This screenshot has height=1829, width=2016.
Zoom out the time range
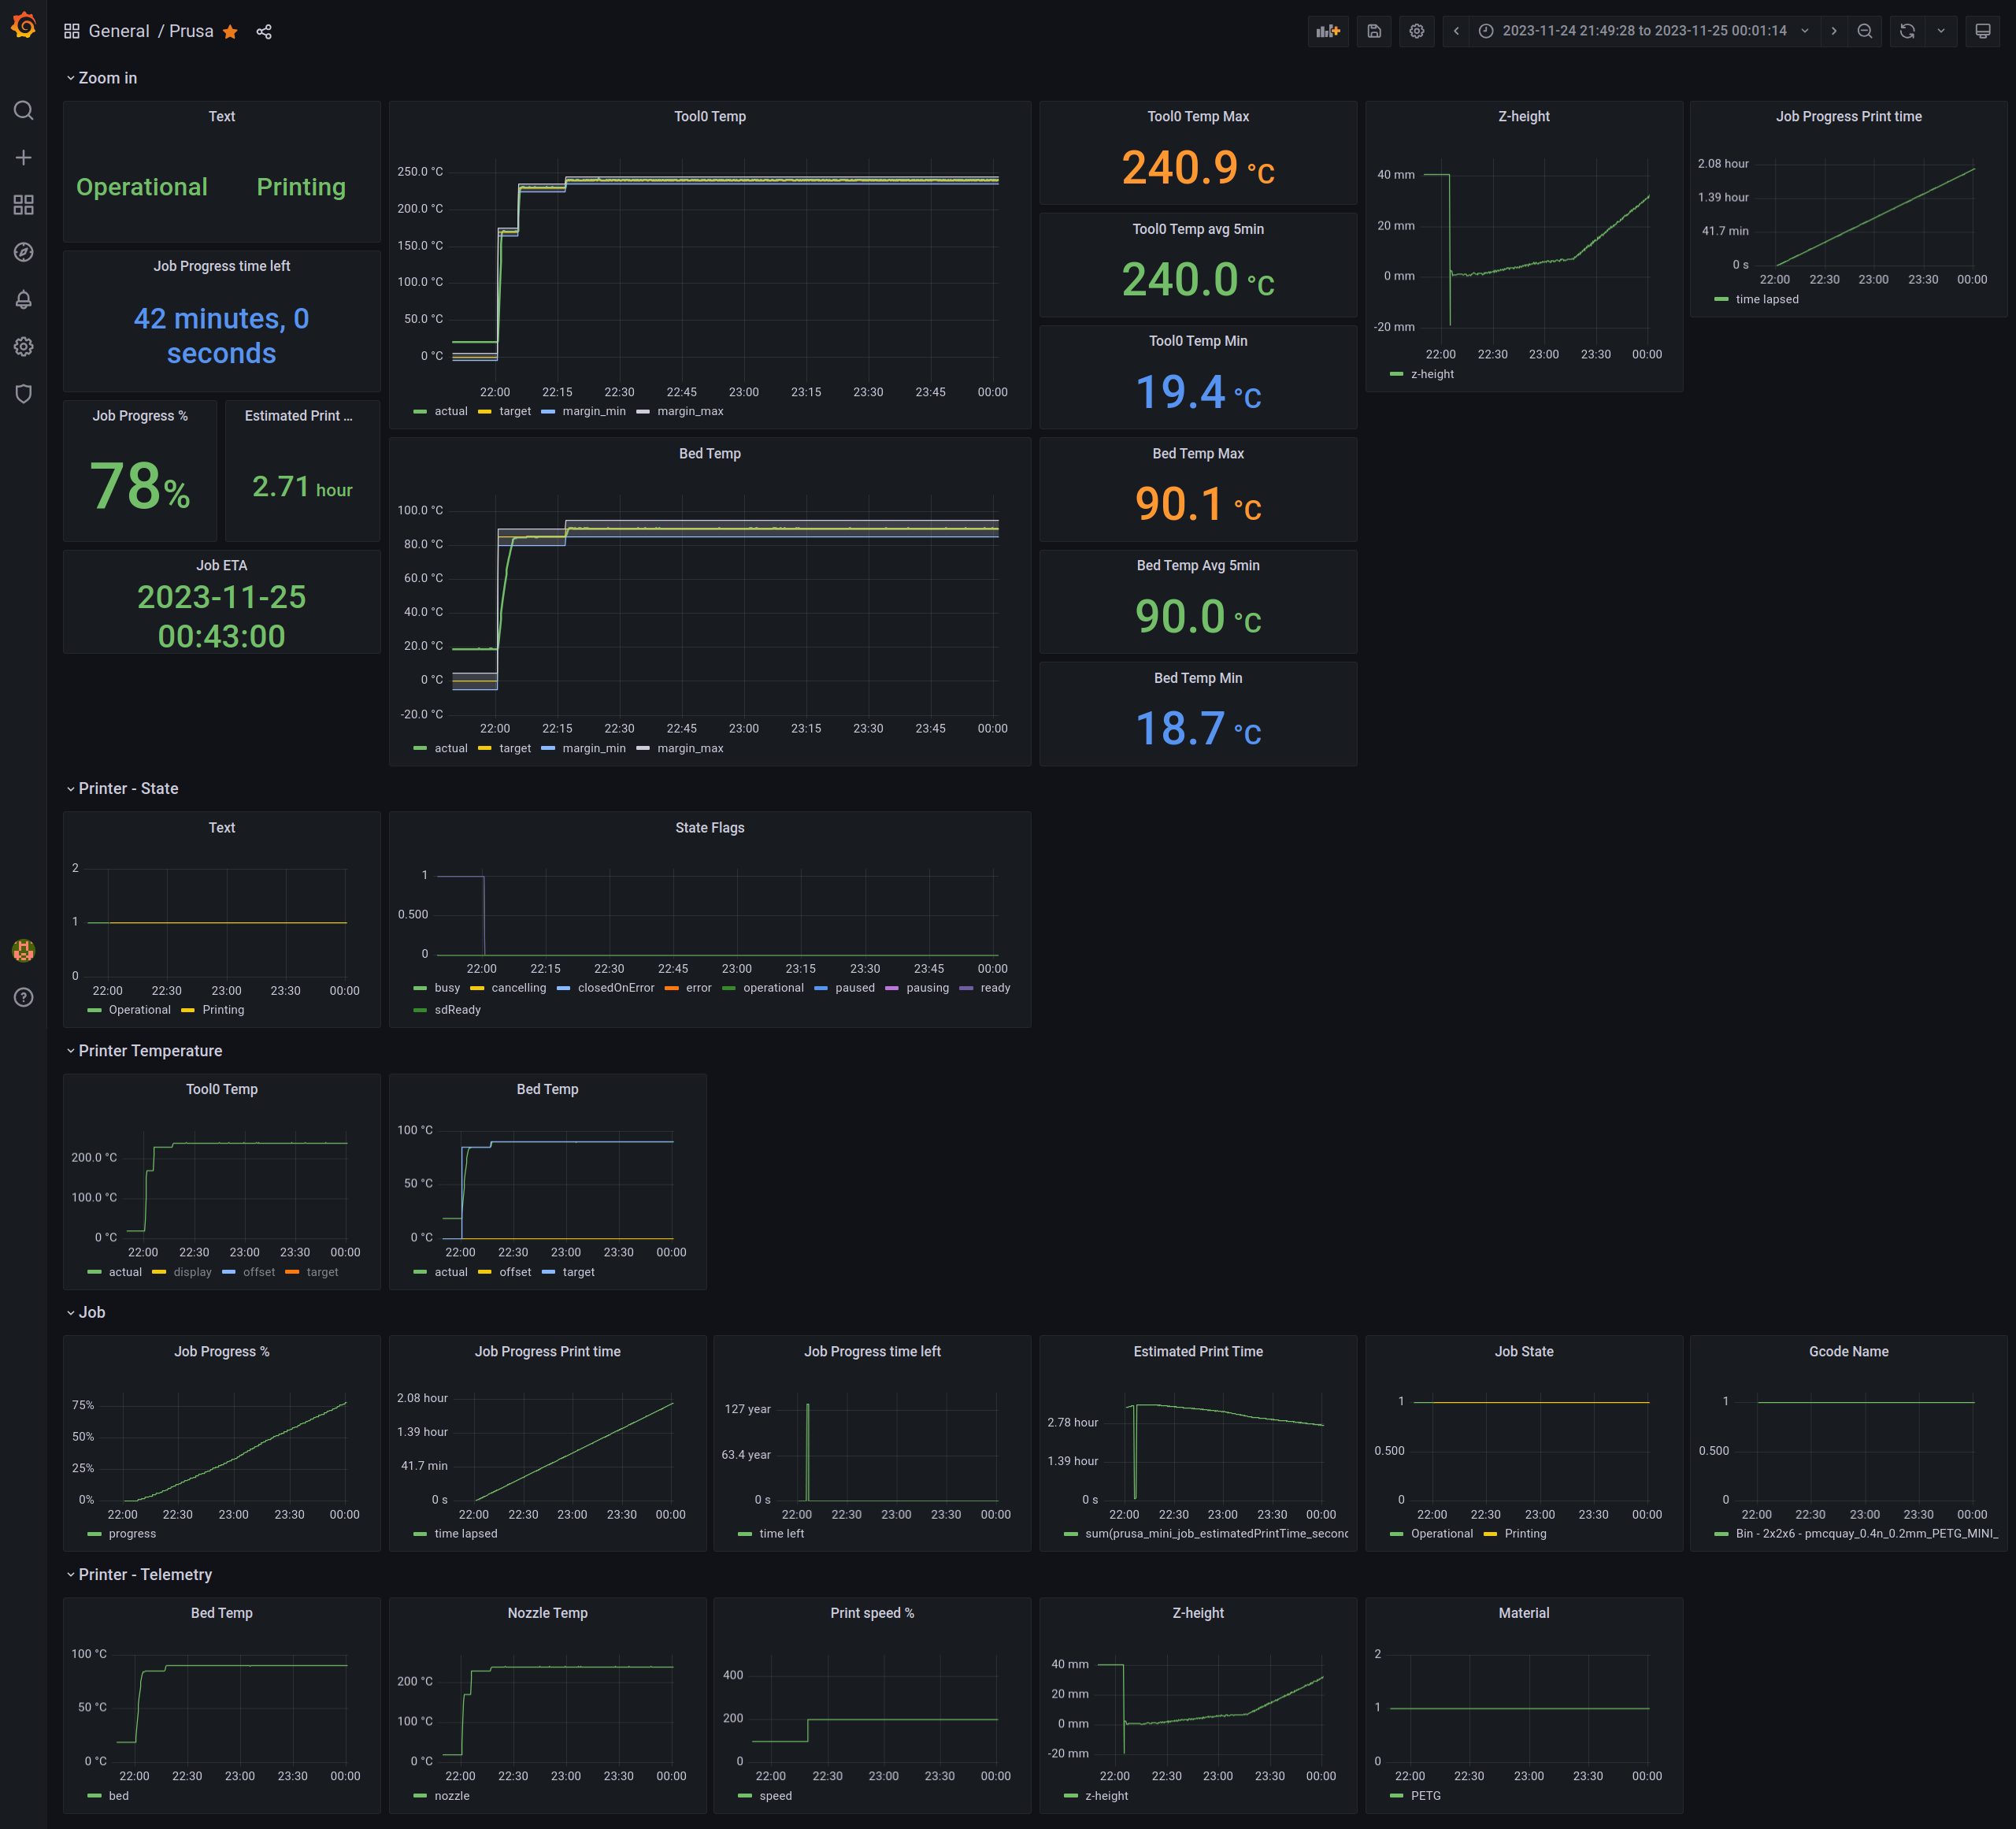[1865, 31]
